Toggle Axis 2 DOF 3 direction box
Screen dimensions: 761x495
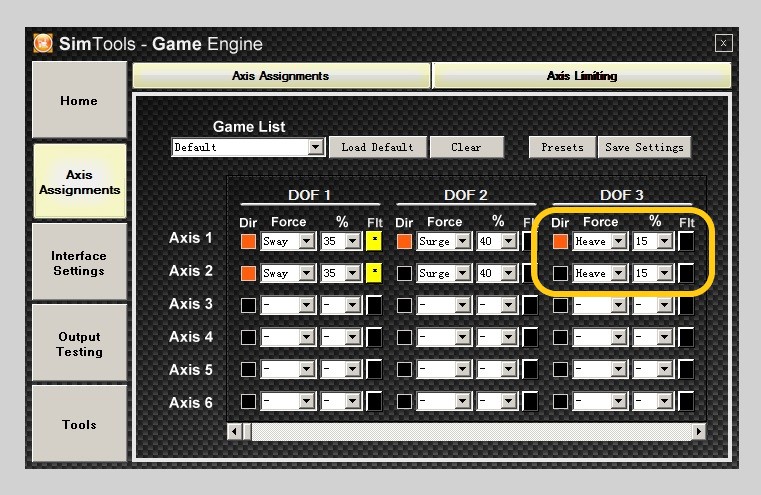coord(560,273)
